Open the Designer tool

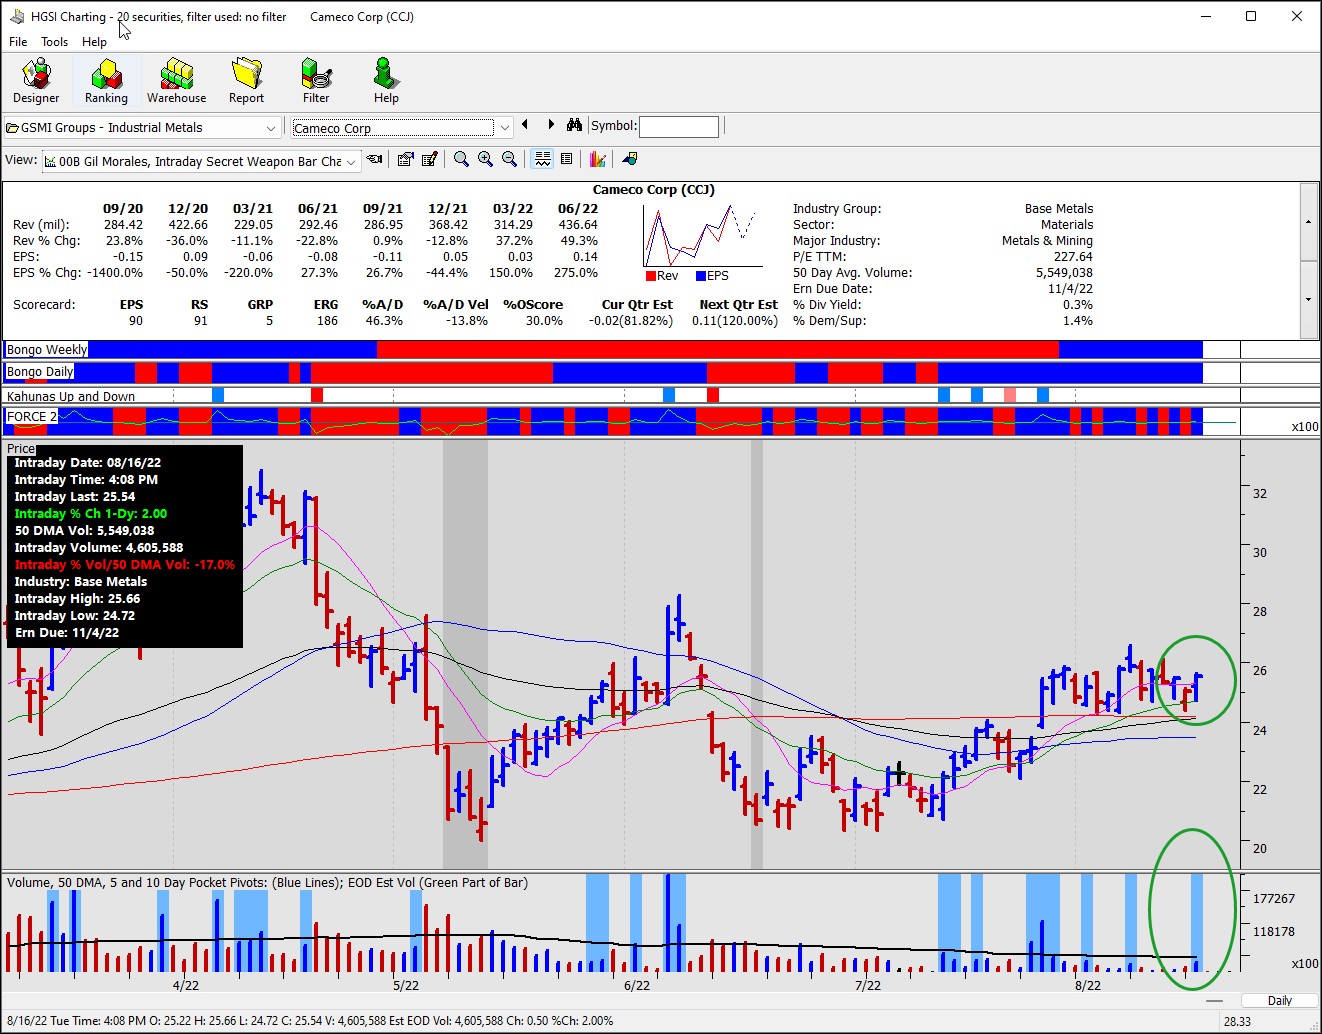36,81
